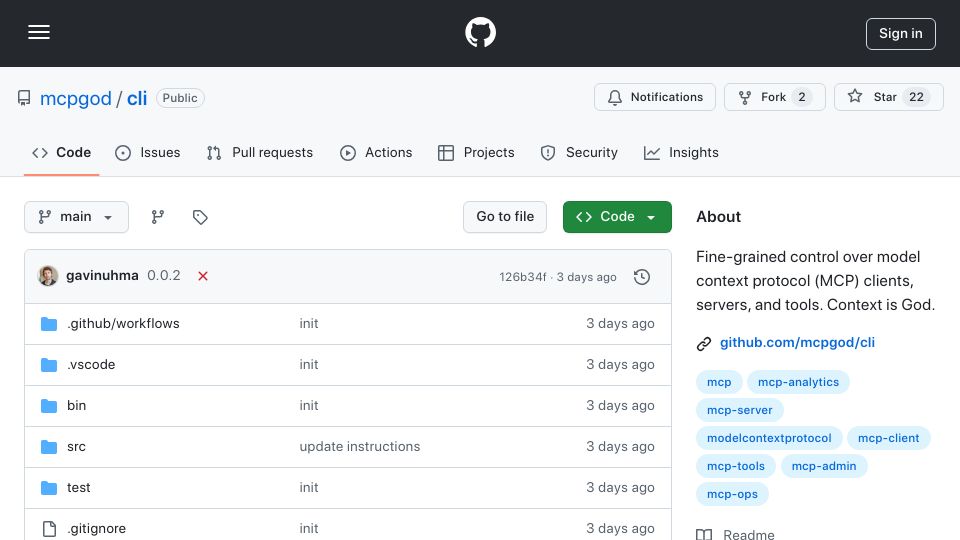
Task: Expand the green Code dropdown
Action: [x=617, y=217]
